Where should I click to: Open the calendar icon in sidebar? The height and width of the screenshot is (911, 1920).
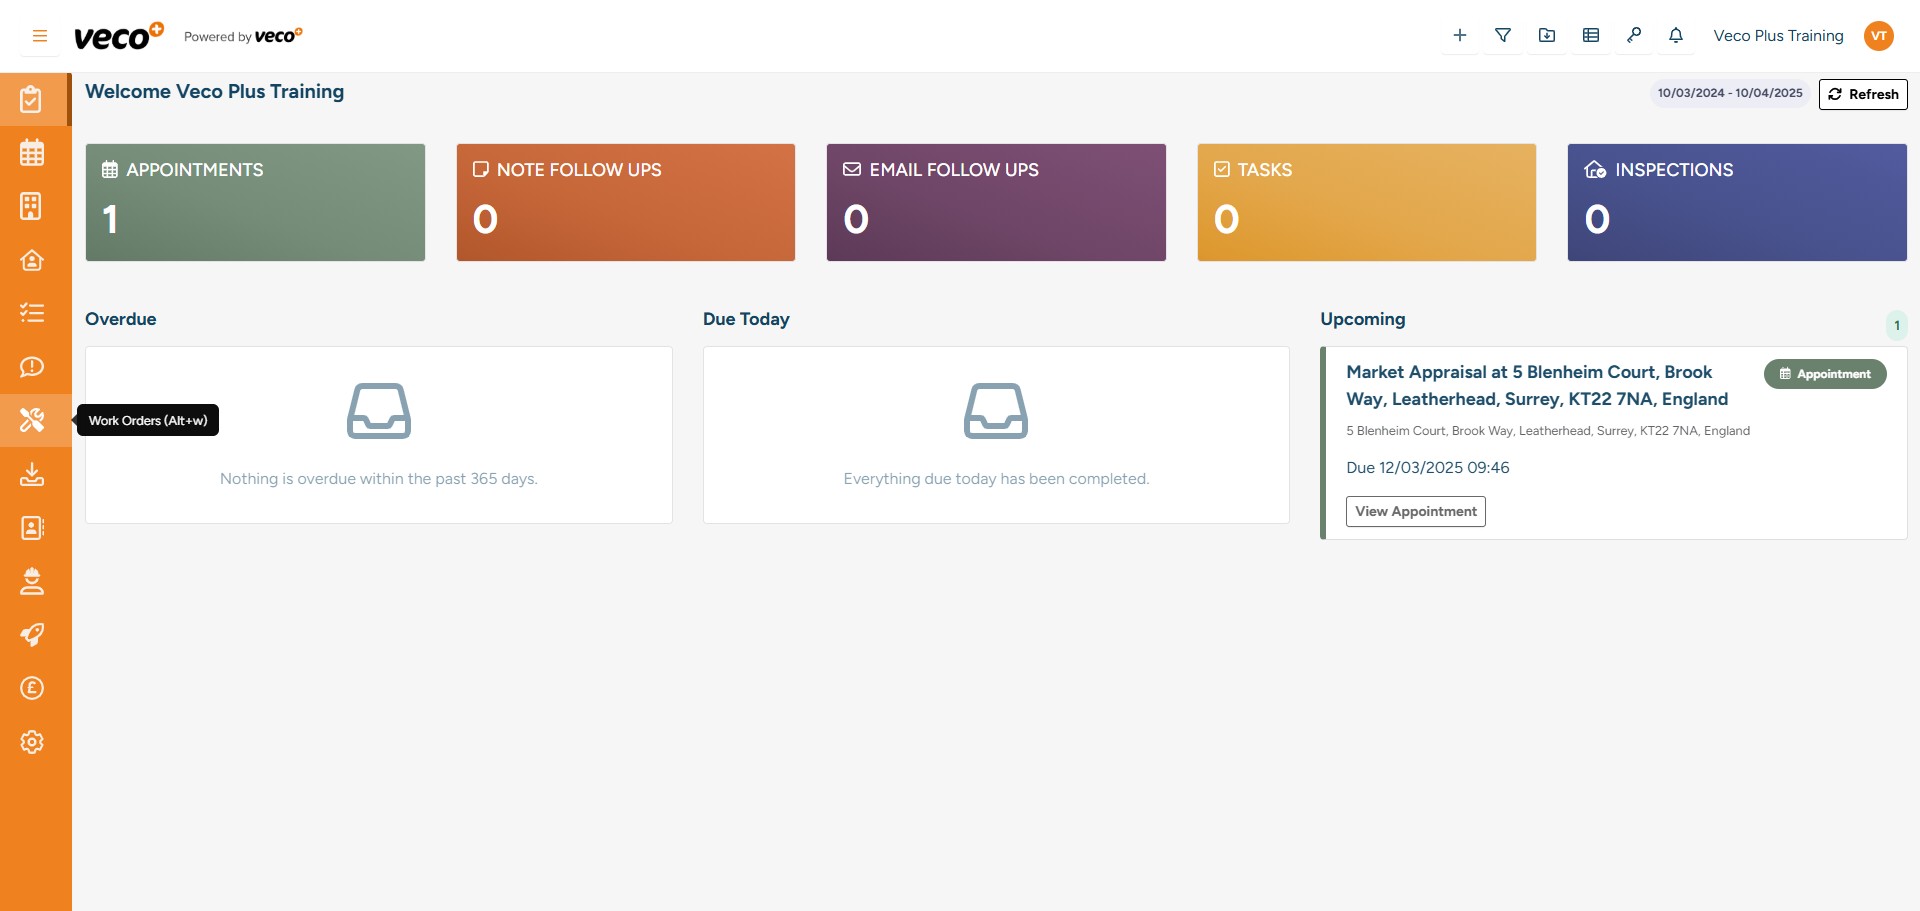click(32, 153)
